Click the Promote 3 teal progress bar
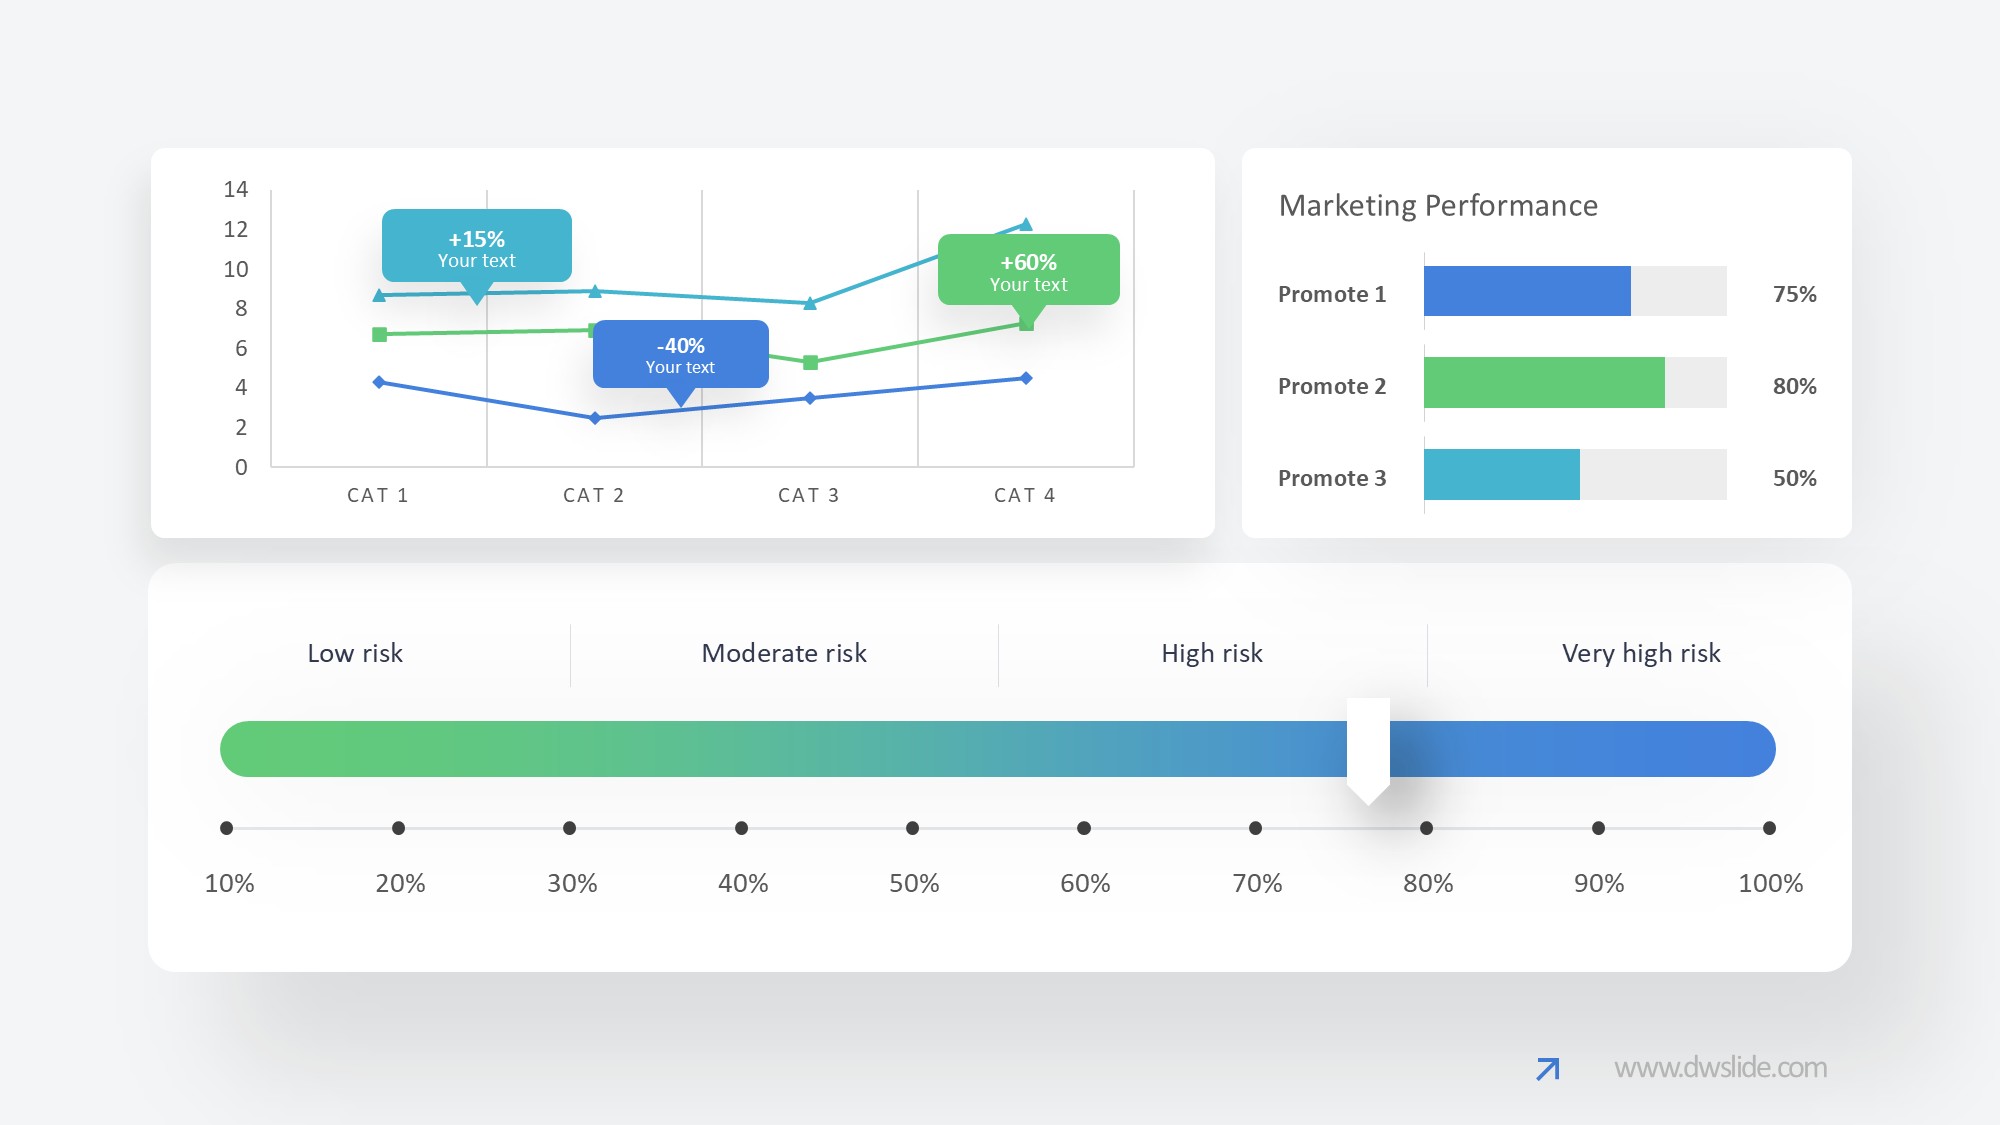This screenshot has width=2000, height=1125. click(1501, 474)
